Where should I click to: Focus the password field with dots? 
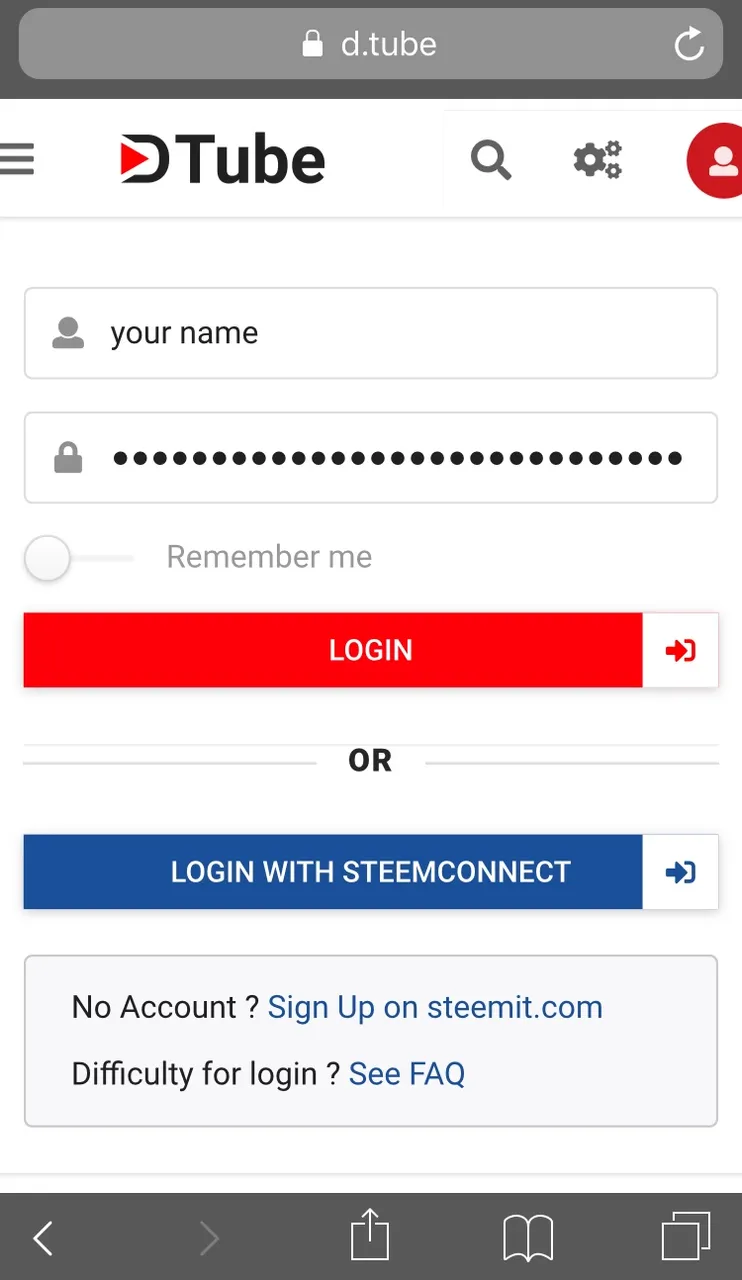(x=400, y=458)
